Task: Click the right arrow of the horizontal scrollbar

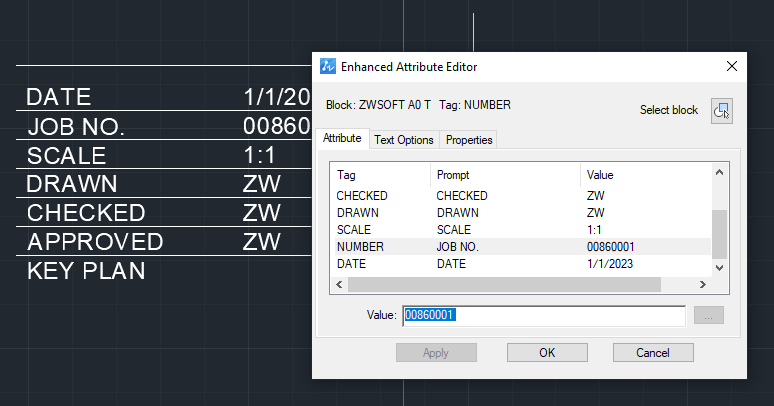Action: click(703, 284)
